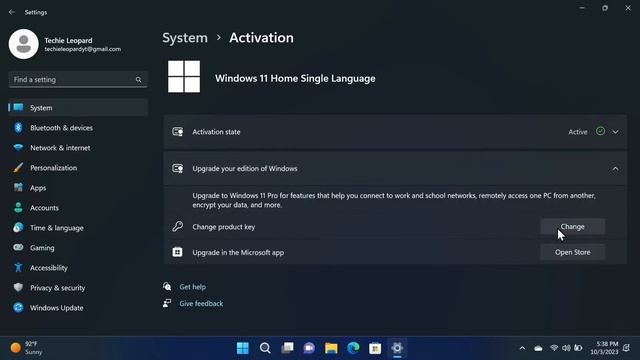
Task: Click the Give feedback icon
Action: point(167,303)
